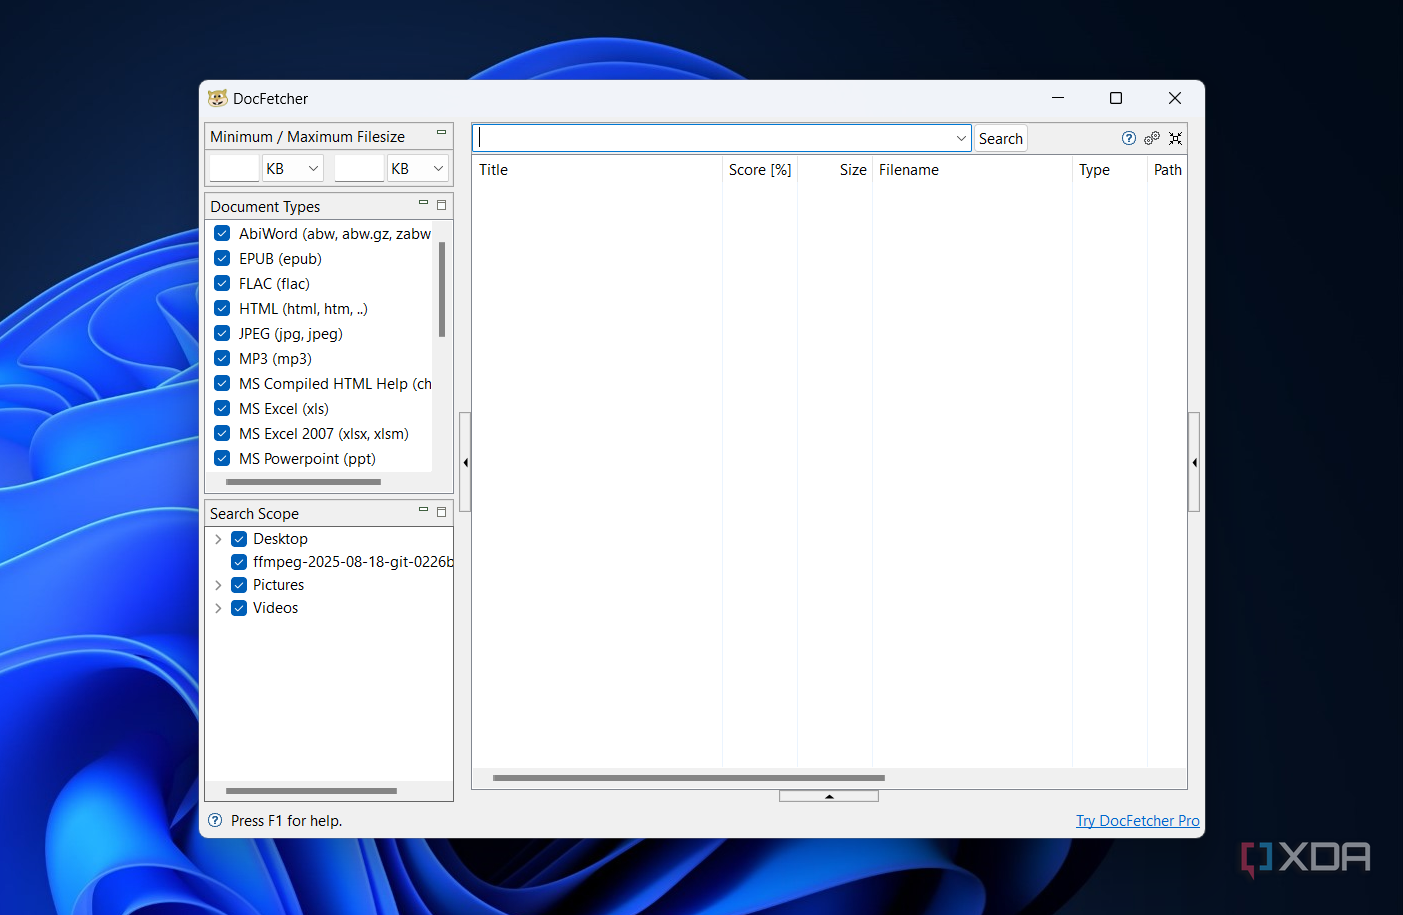Minimize the Minimum / Maximum Filesize panel
The image size is (1403, 915).
click(x=441, y=133)
